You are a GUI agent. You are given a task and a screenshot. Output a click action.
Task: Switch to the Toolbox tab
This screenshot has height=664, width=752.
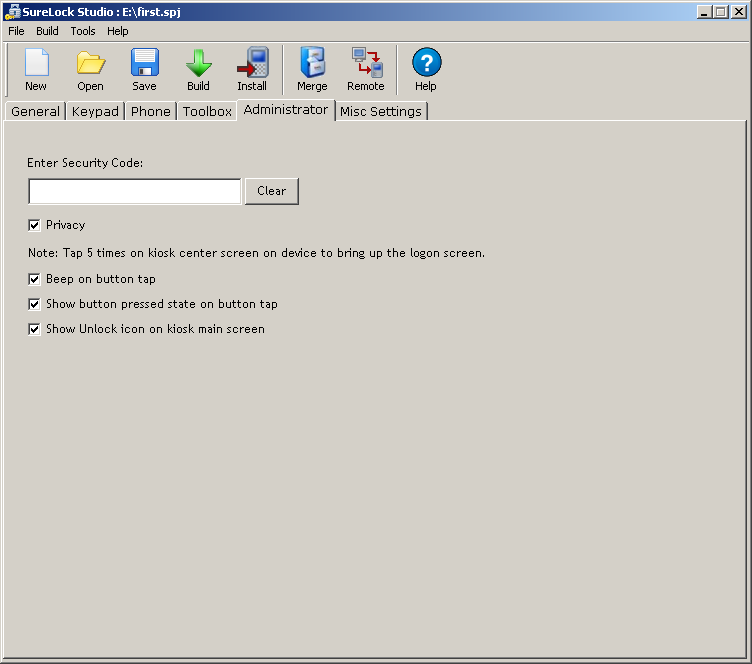click(207, 112)
